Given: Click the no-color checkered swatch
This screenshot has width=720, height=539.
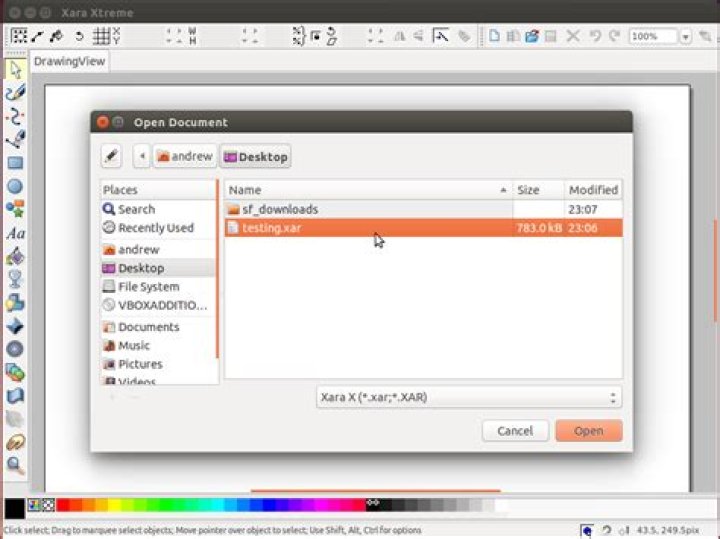Looking at the screenshot, I should point(49,505).
